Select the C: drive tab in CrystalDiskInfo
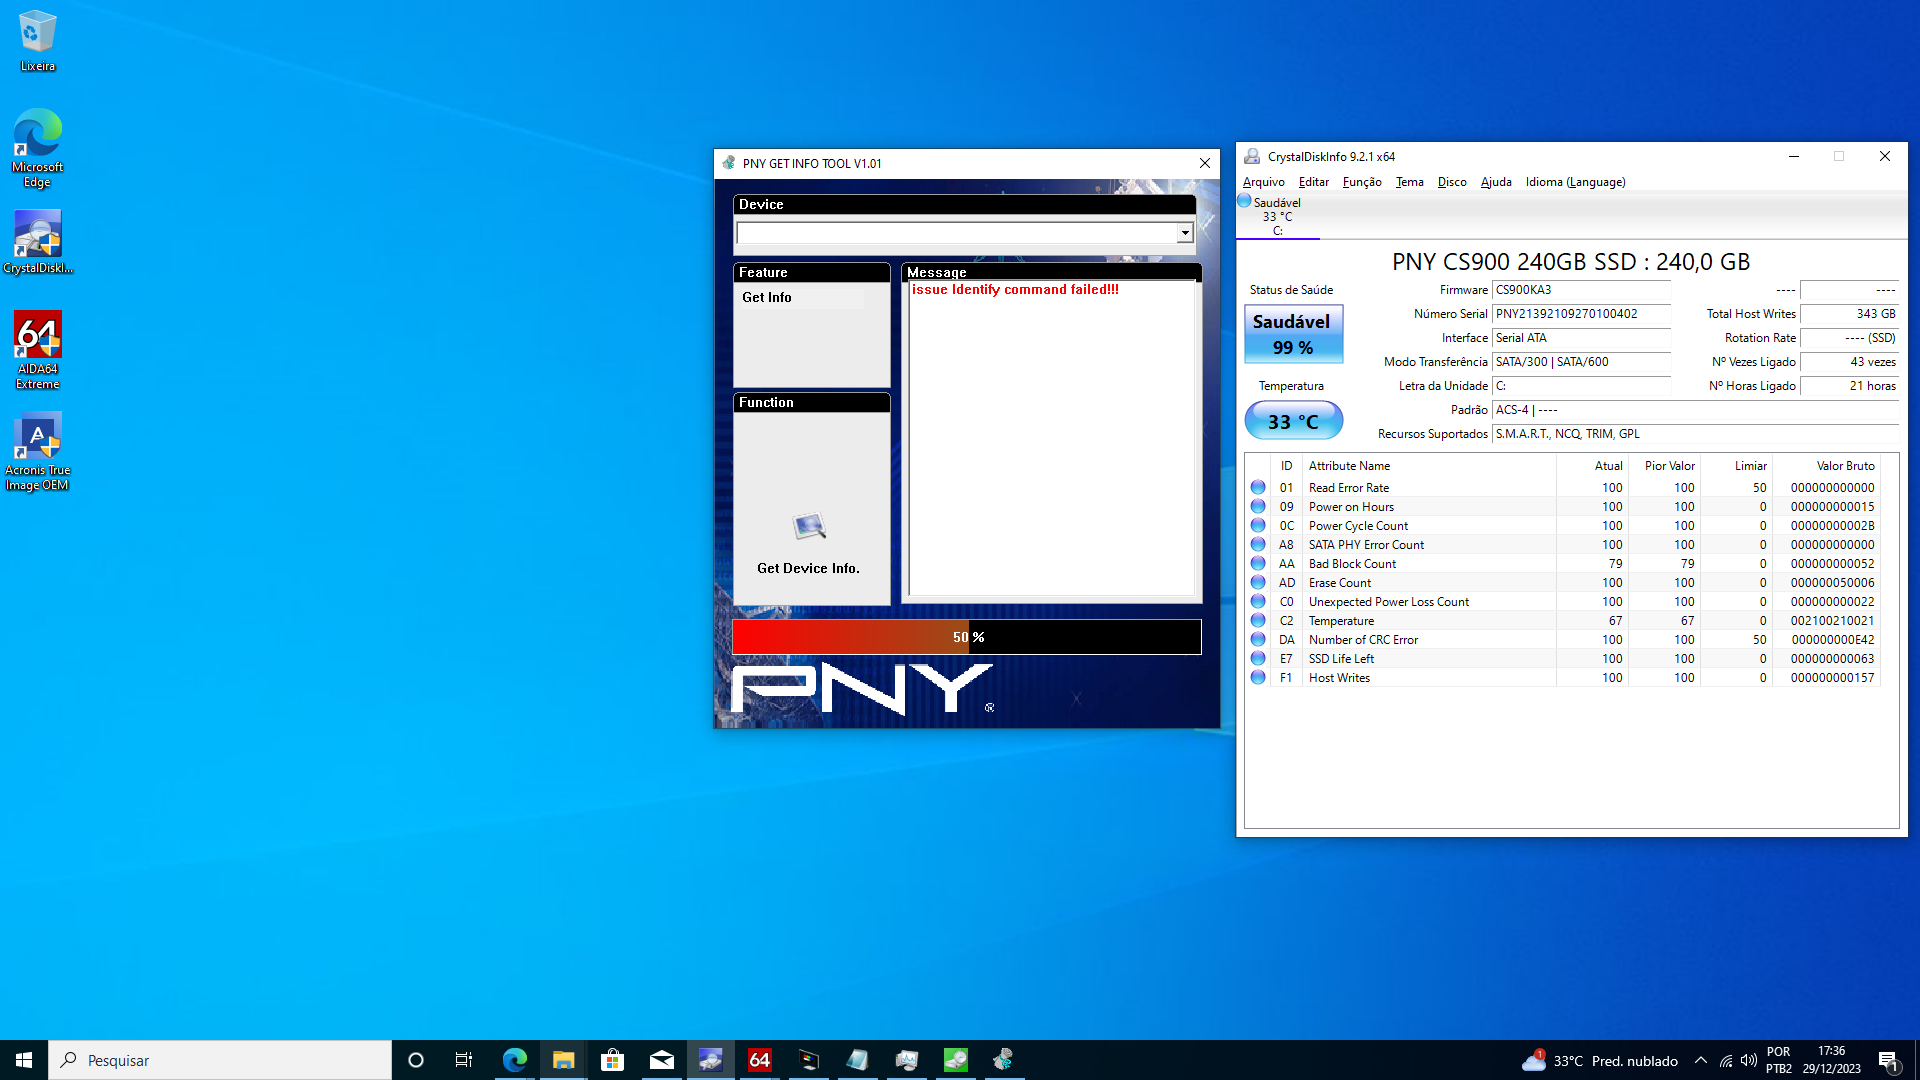Screen dimensions: 1920x1080 (1278, 216)
